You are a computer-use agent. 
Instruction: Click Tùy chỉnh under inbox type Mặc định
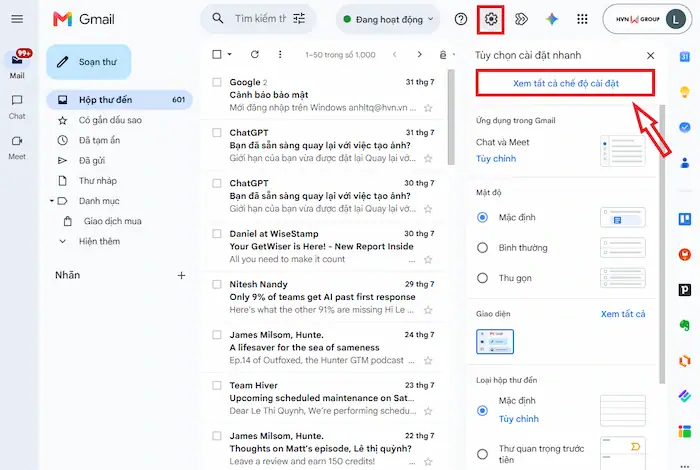click(519, 419)
